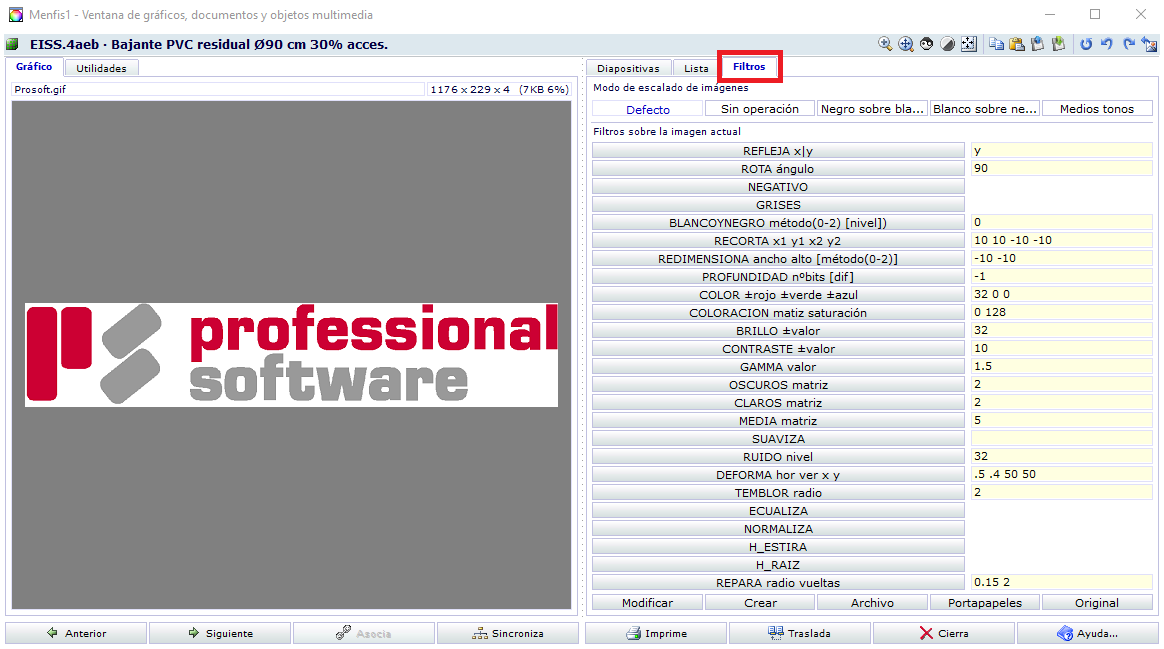Edit the DEFORMA field showing .5 .4 50 50
Screen dimensions: 1164x649
coord(1062,474)
